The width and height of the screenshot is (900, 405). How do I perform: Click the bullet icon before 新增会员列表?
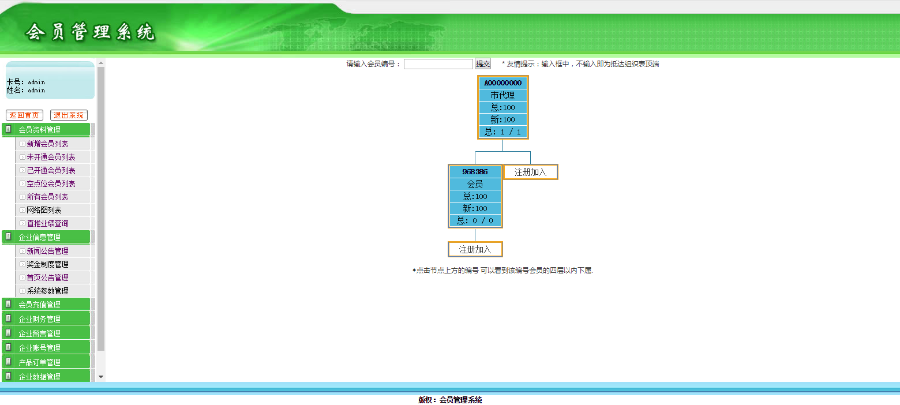coord(22,143)
